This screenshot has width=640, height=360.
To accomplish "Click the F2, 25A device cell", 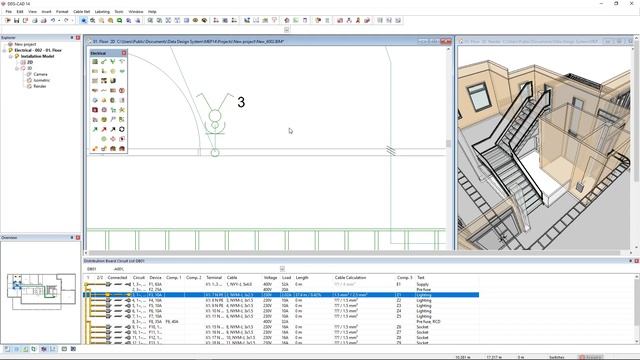I will pos(156,289).
